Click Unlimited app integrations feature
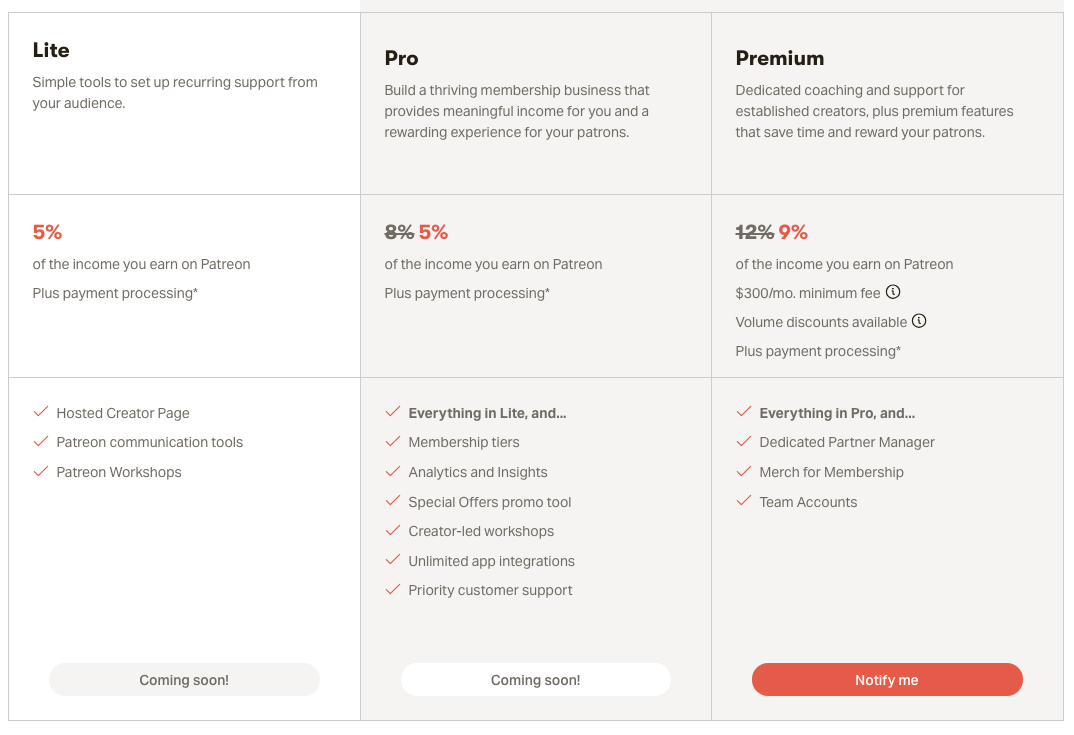1074x735 pixels. point(491,561)
